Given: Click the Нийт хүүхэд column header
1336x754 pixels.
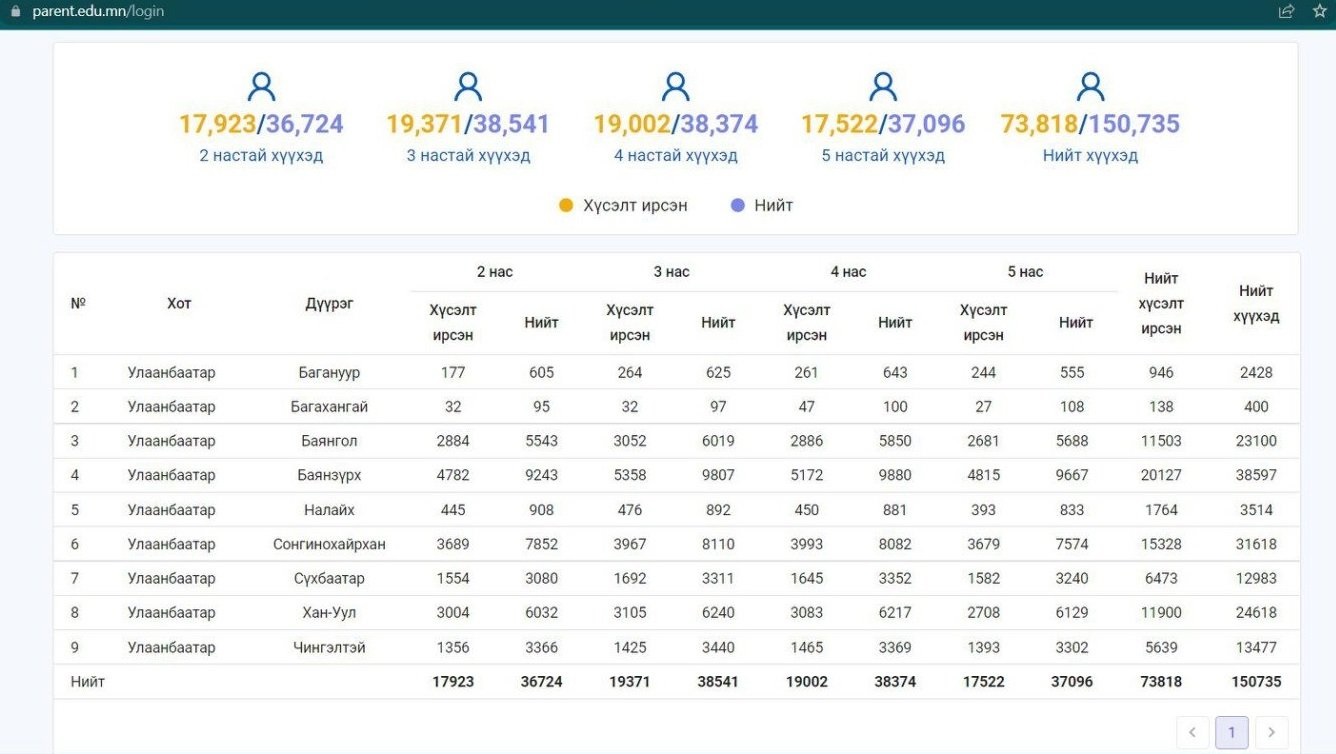Looking at the screenshot, I should [1256, 304].
